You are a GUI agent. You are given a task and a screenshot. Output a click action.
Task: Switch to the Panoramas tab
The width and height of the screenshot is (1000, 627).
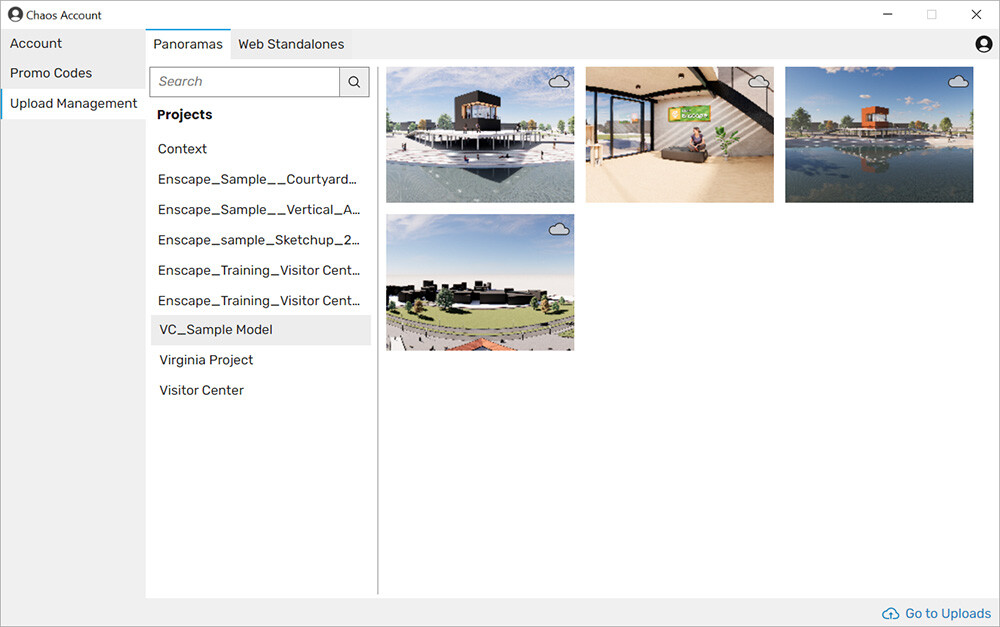coord(188,44)
